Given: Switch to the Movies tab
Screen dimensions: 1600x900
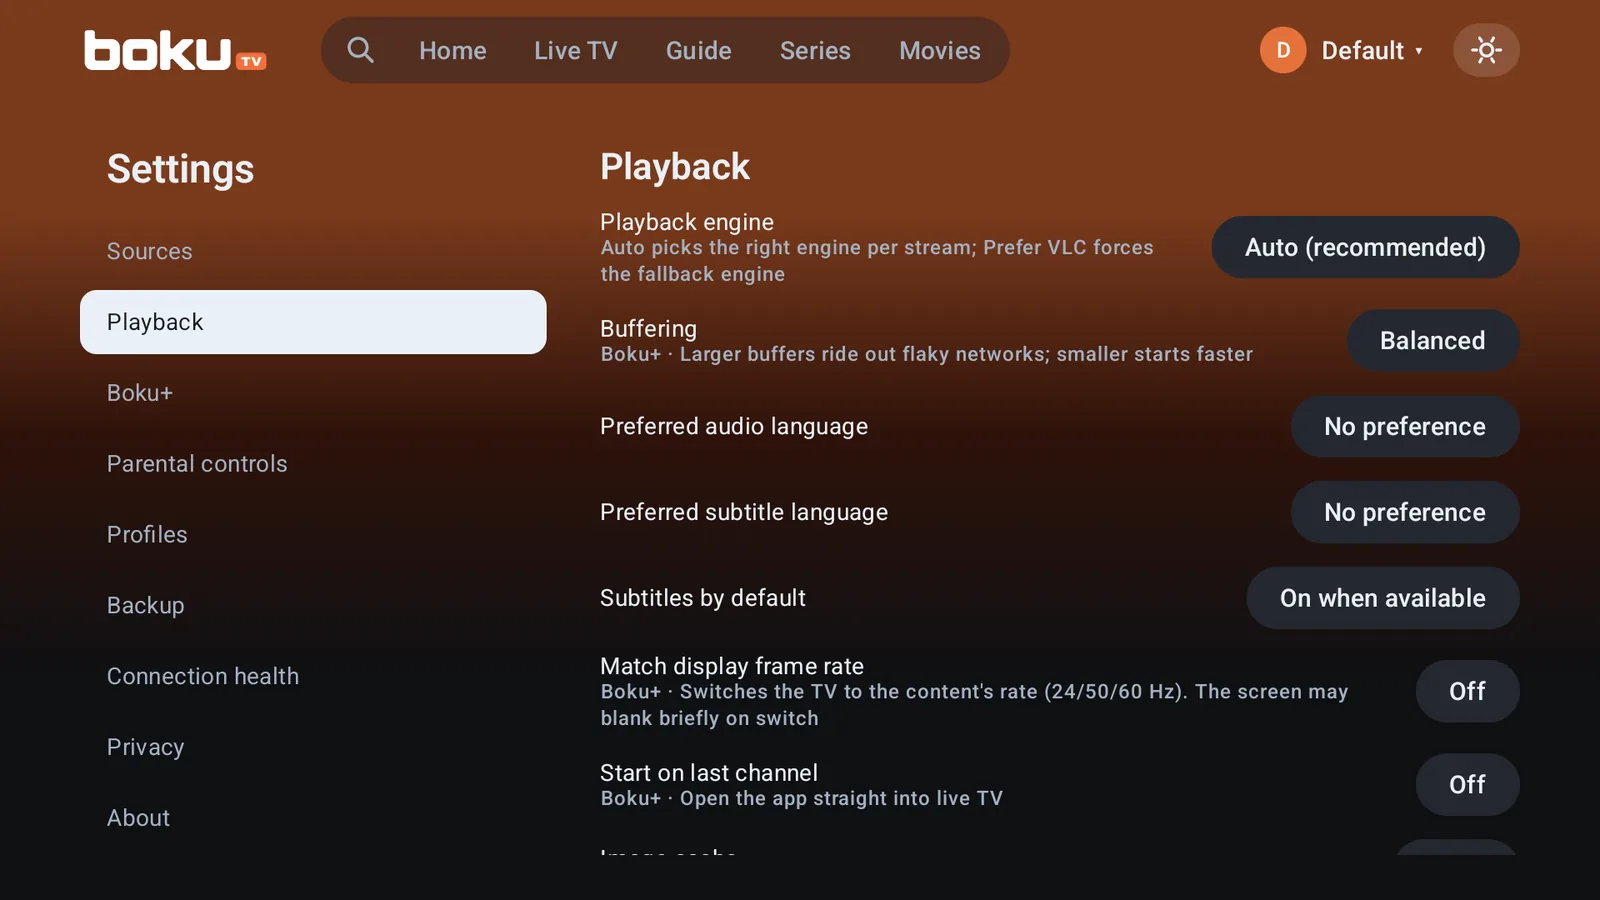Looking at the screenshot, I should pos(940,51).
